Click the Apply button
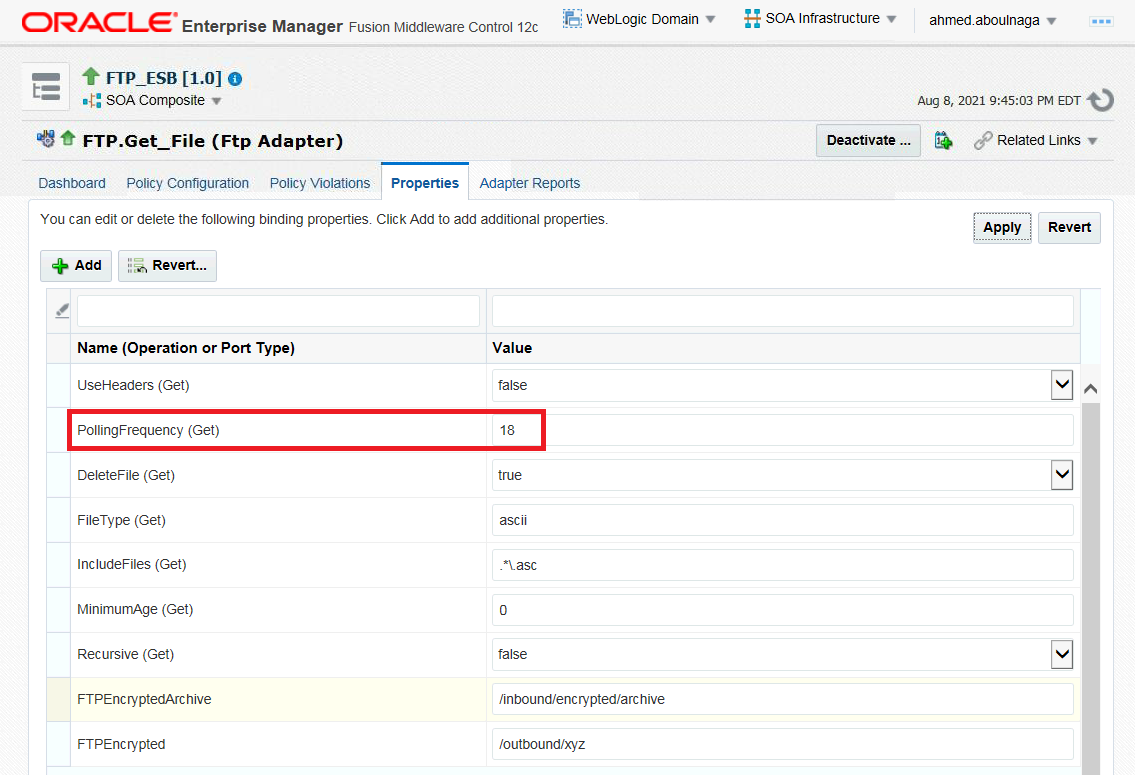Image resolution: width=1135 pixels, height=775 pixels. tap(1001, 227)
